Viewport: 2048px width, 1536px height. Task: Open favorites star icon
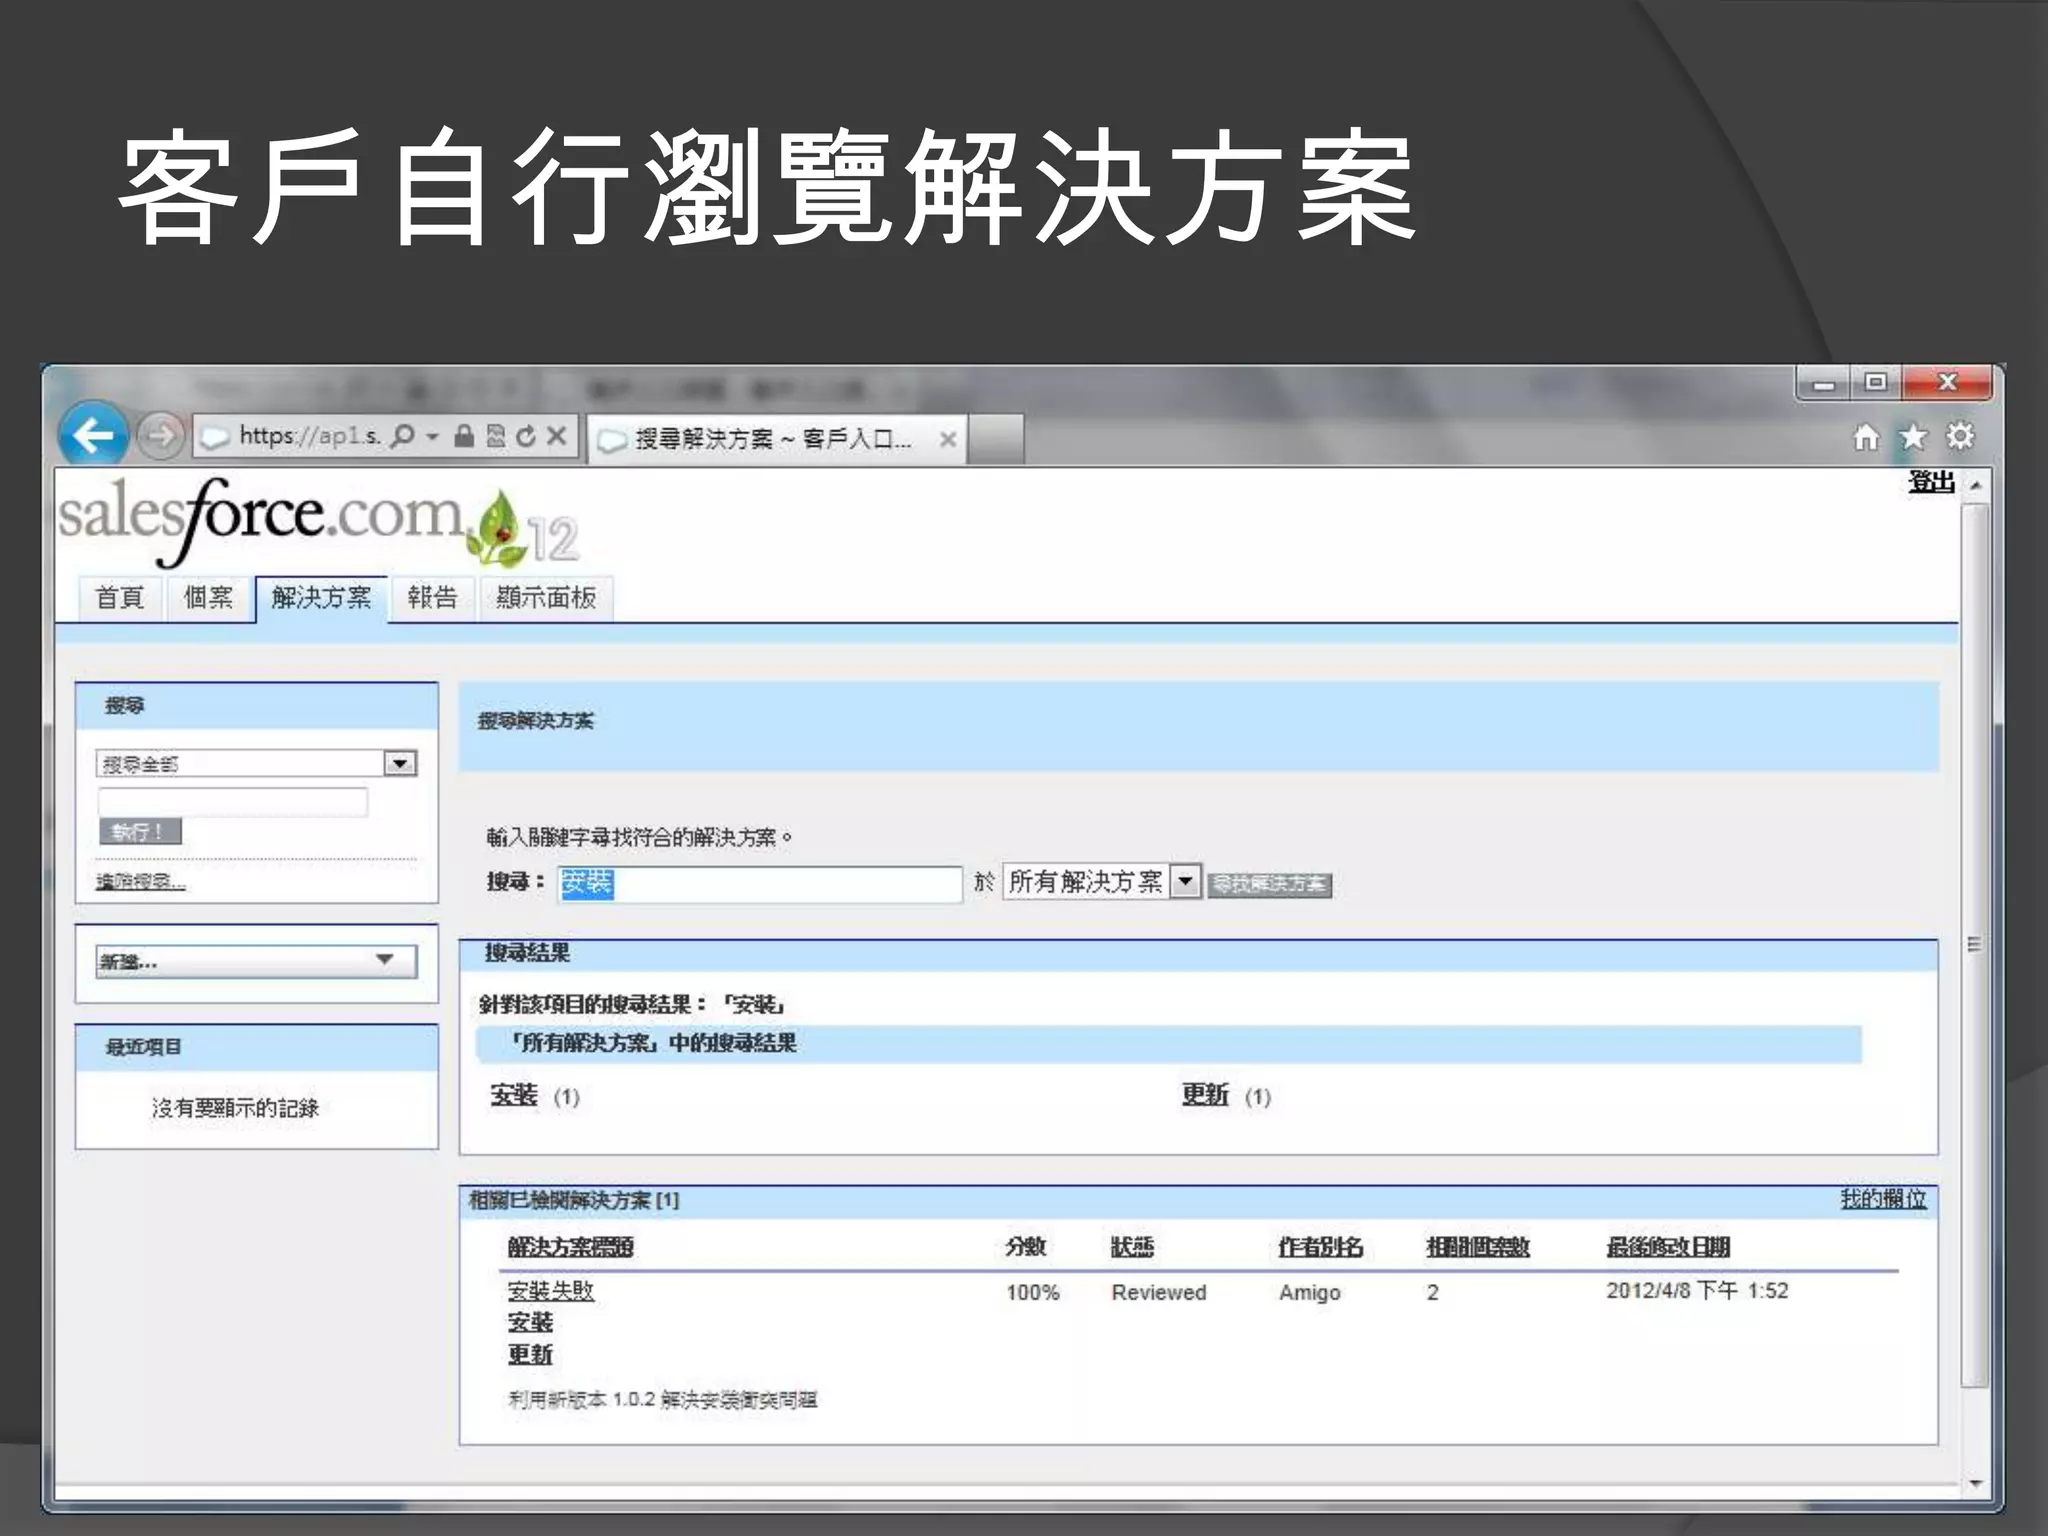(1913, 437)
